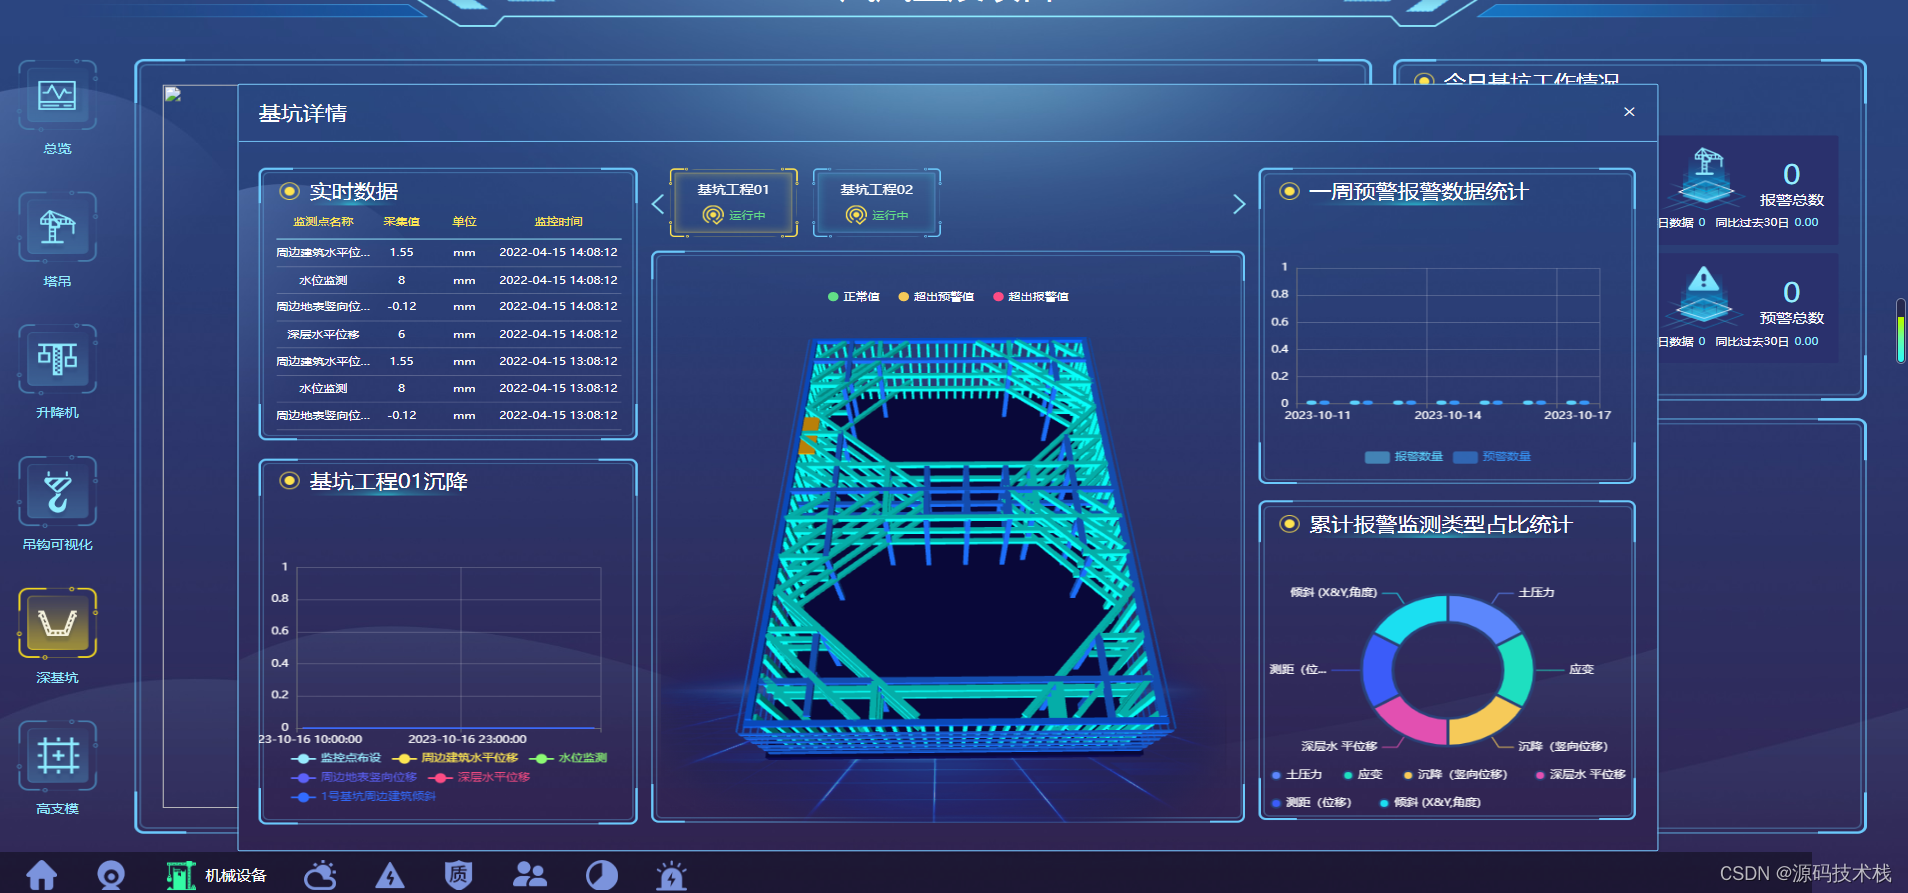Open the personnel people icon in bottom bar

point(529,875)
